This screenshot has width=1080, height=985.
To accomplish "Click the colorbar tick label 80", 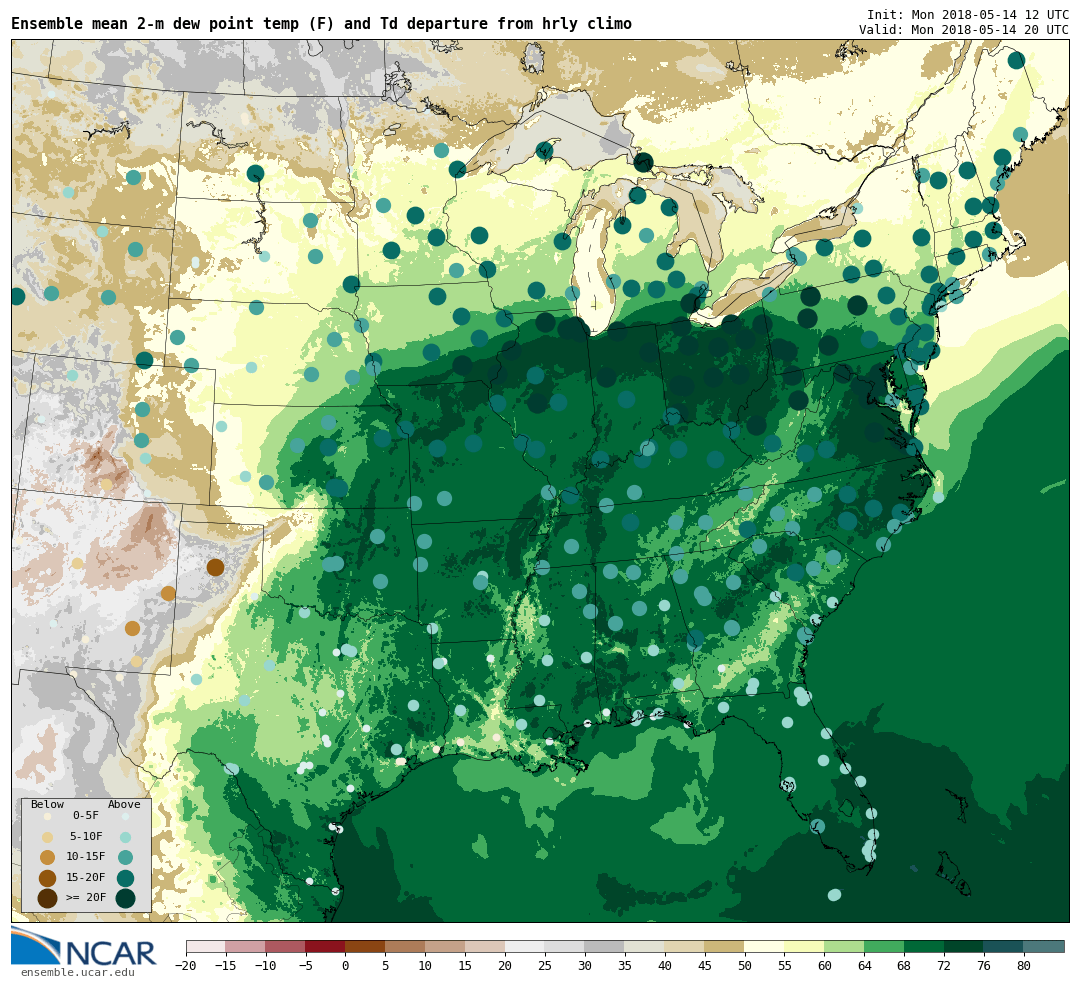I will (x=1024, y=966).
